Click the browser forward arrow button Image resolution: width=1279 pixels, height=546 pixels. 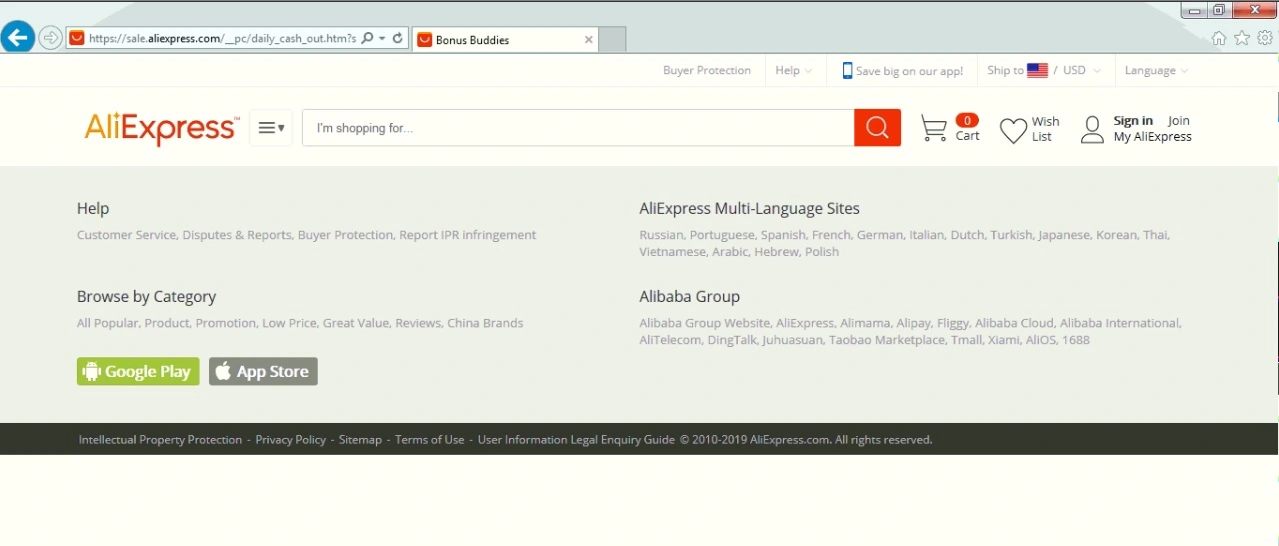50,39
